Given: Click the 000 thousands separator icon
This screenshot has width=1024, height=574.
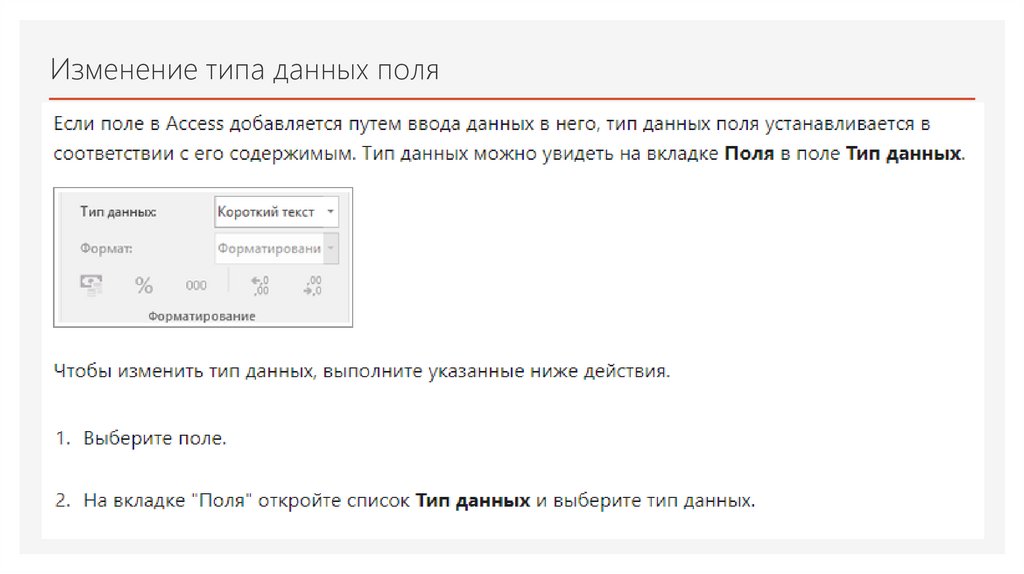Looking at the screenshot, I should [196, 285].
